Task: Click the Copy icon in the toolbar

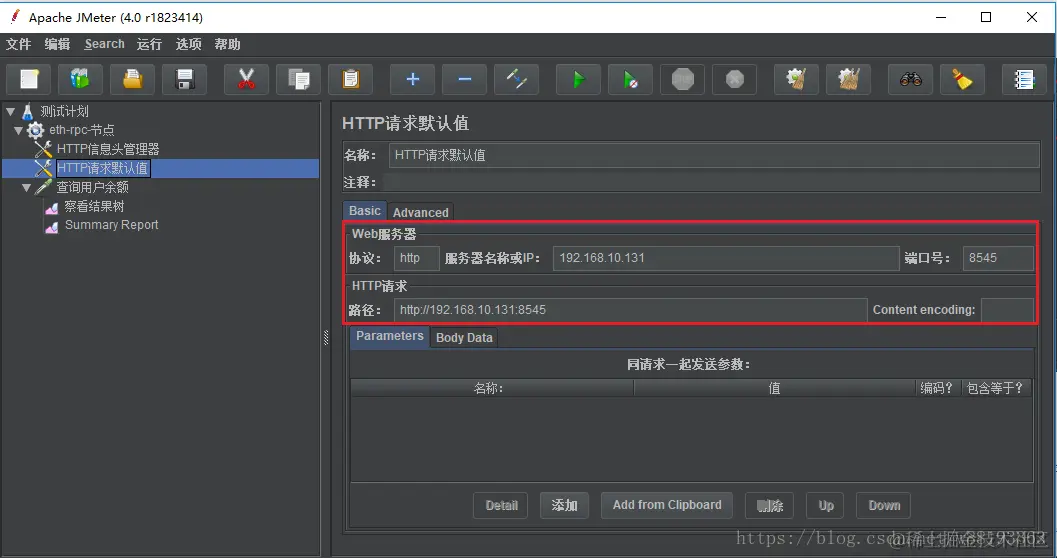Action: 299,80
